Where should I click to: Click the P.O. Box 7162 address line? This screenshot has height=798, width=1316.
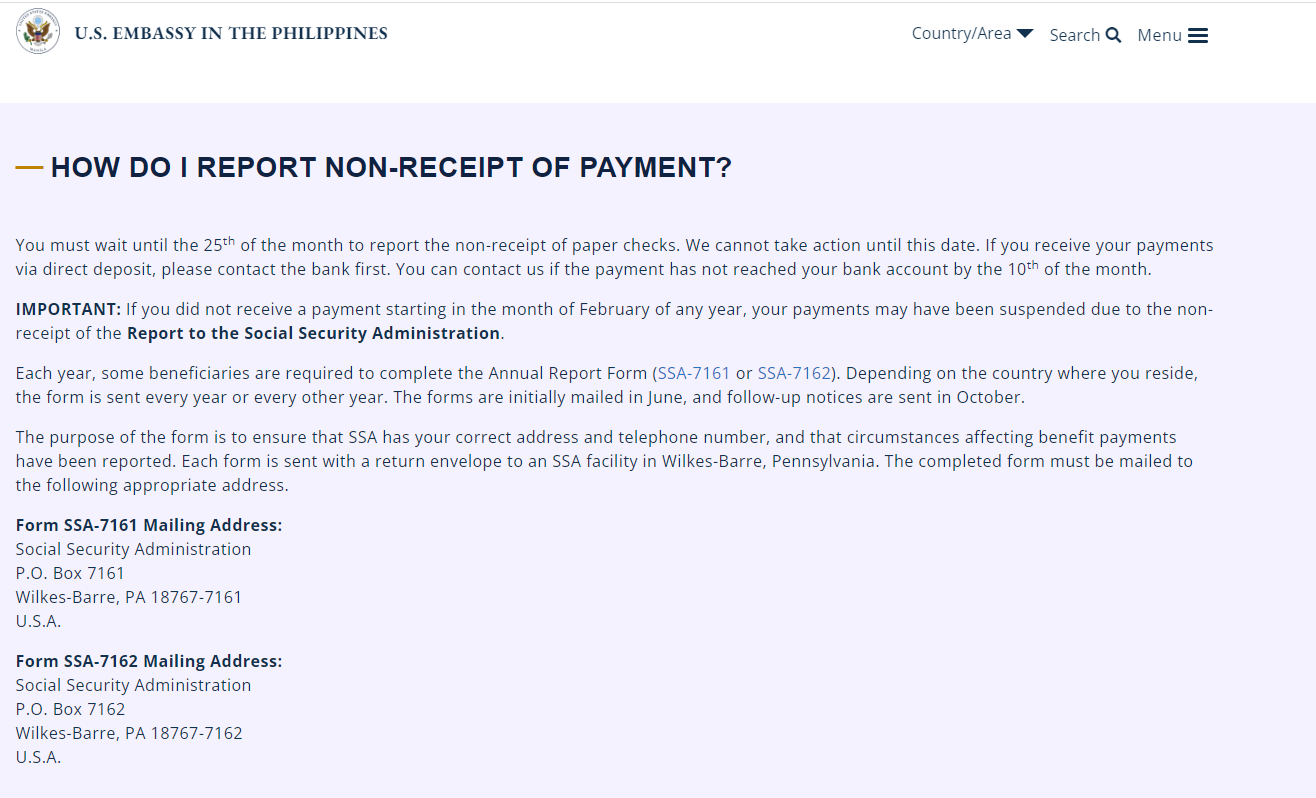pos(71,709)
